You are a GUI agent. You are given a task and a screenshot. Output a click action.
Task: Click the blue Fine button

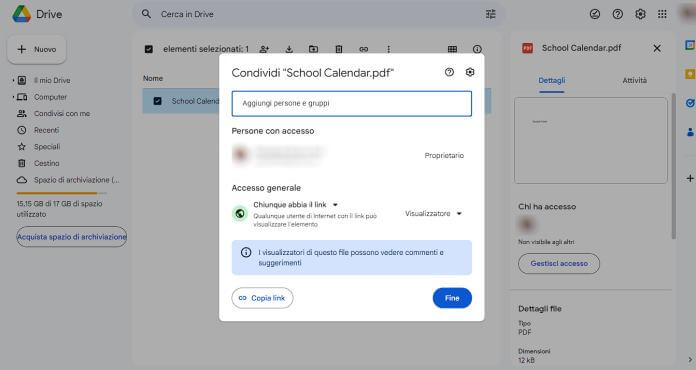pyautogui.click(x=452, y=298)
